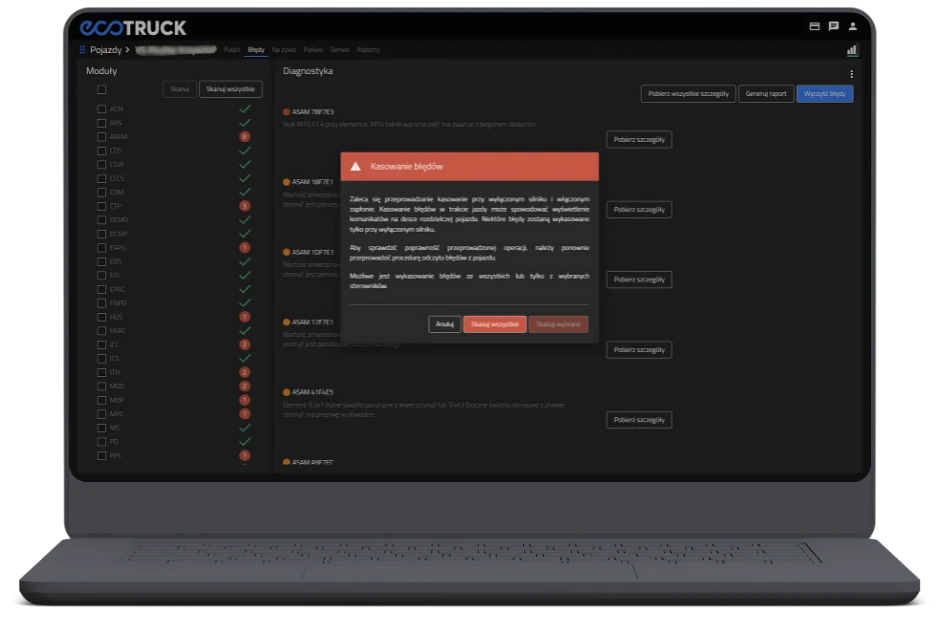This screenshot has width=940, height=633.
Task: Toggle the select-all modules checkbox
Action: (x=101, y=90)
